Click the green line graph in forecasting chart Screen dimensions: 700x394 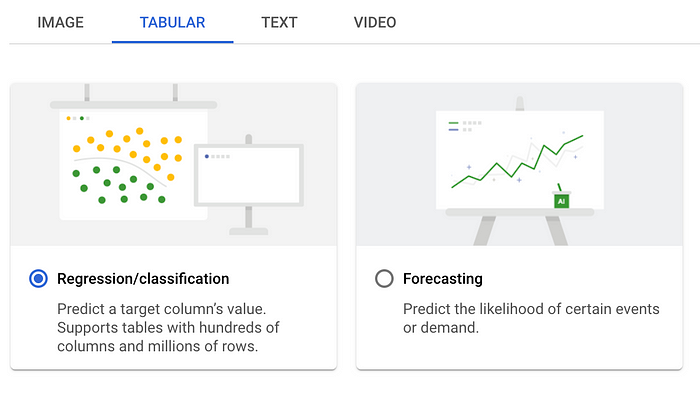[x=517, y=162]
